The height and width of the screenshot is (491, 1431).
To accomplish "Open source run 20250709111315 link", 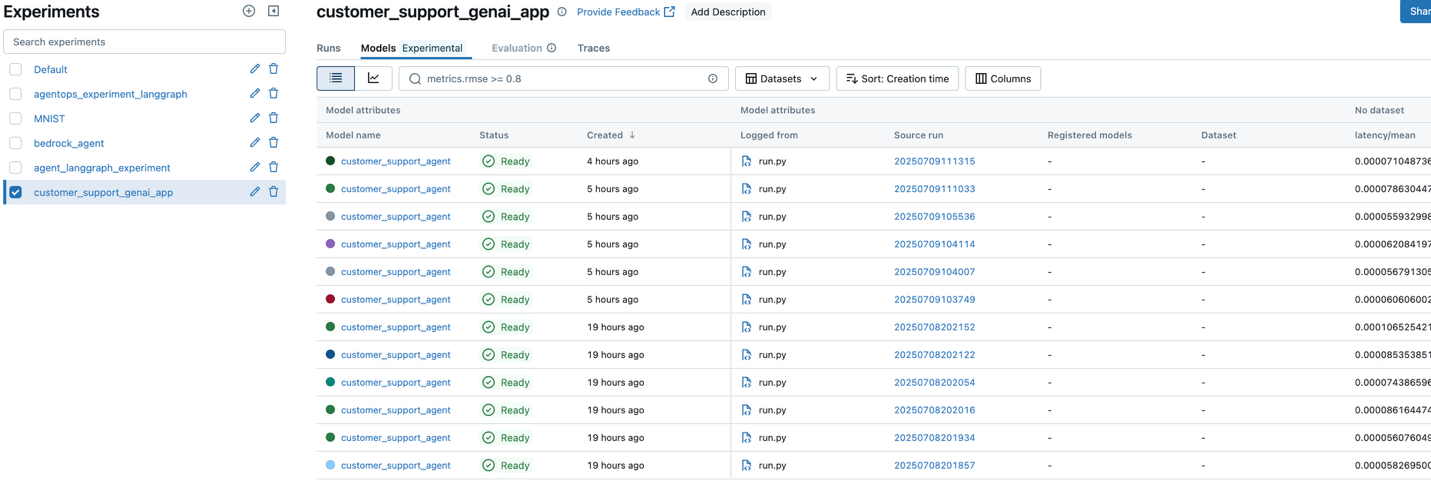I will tap(934, 161).
